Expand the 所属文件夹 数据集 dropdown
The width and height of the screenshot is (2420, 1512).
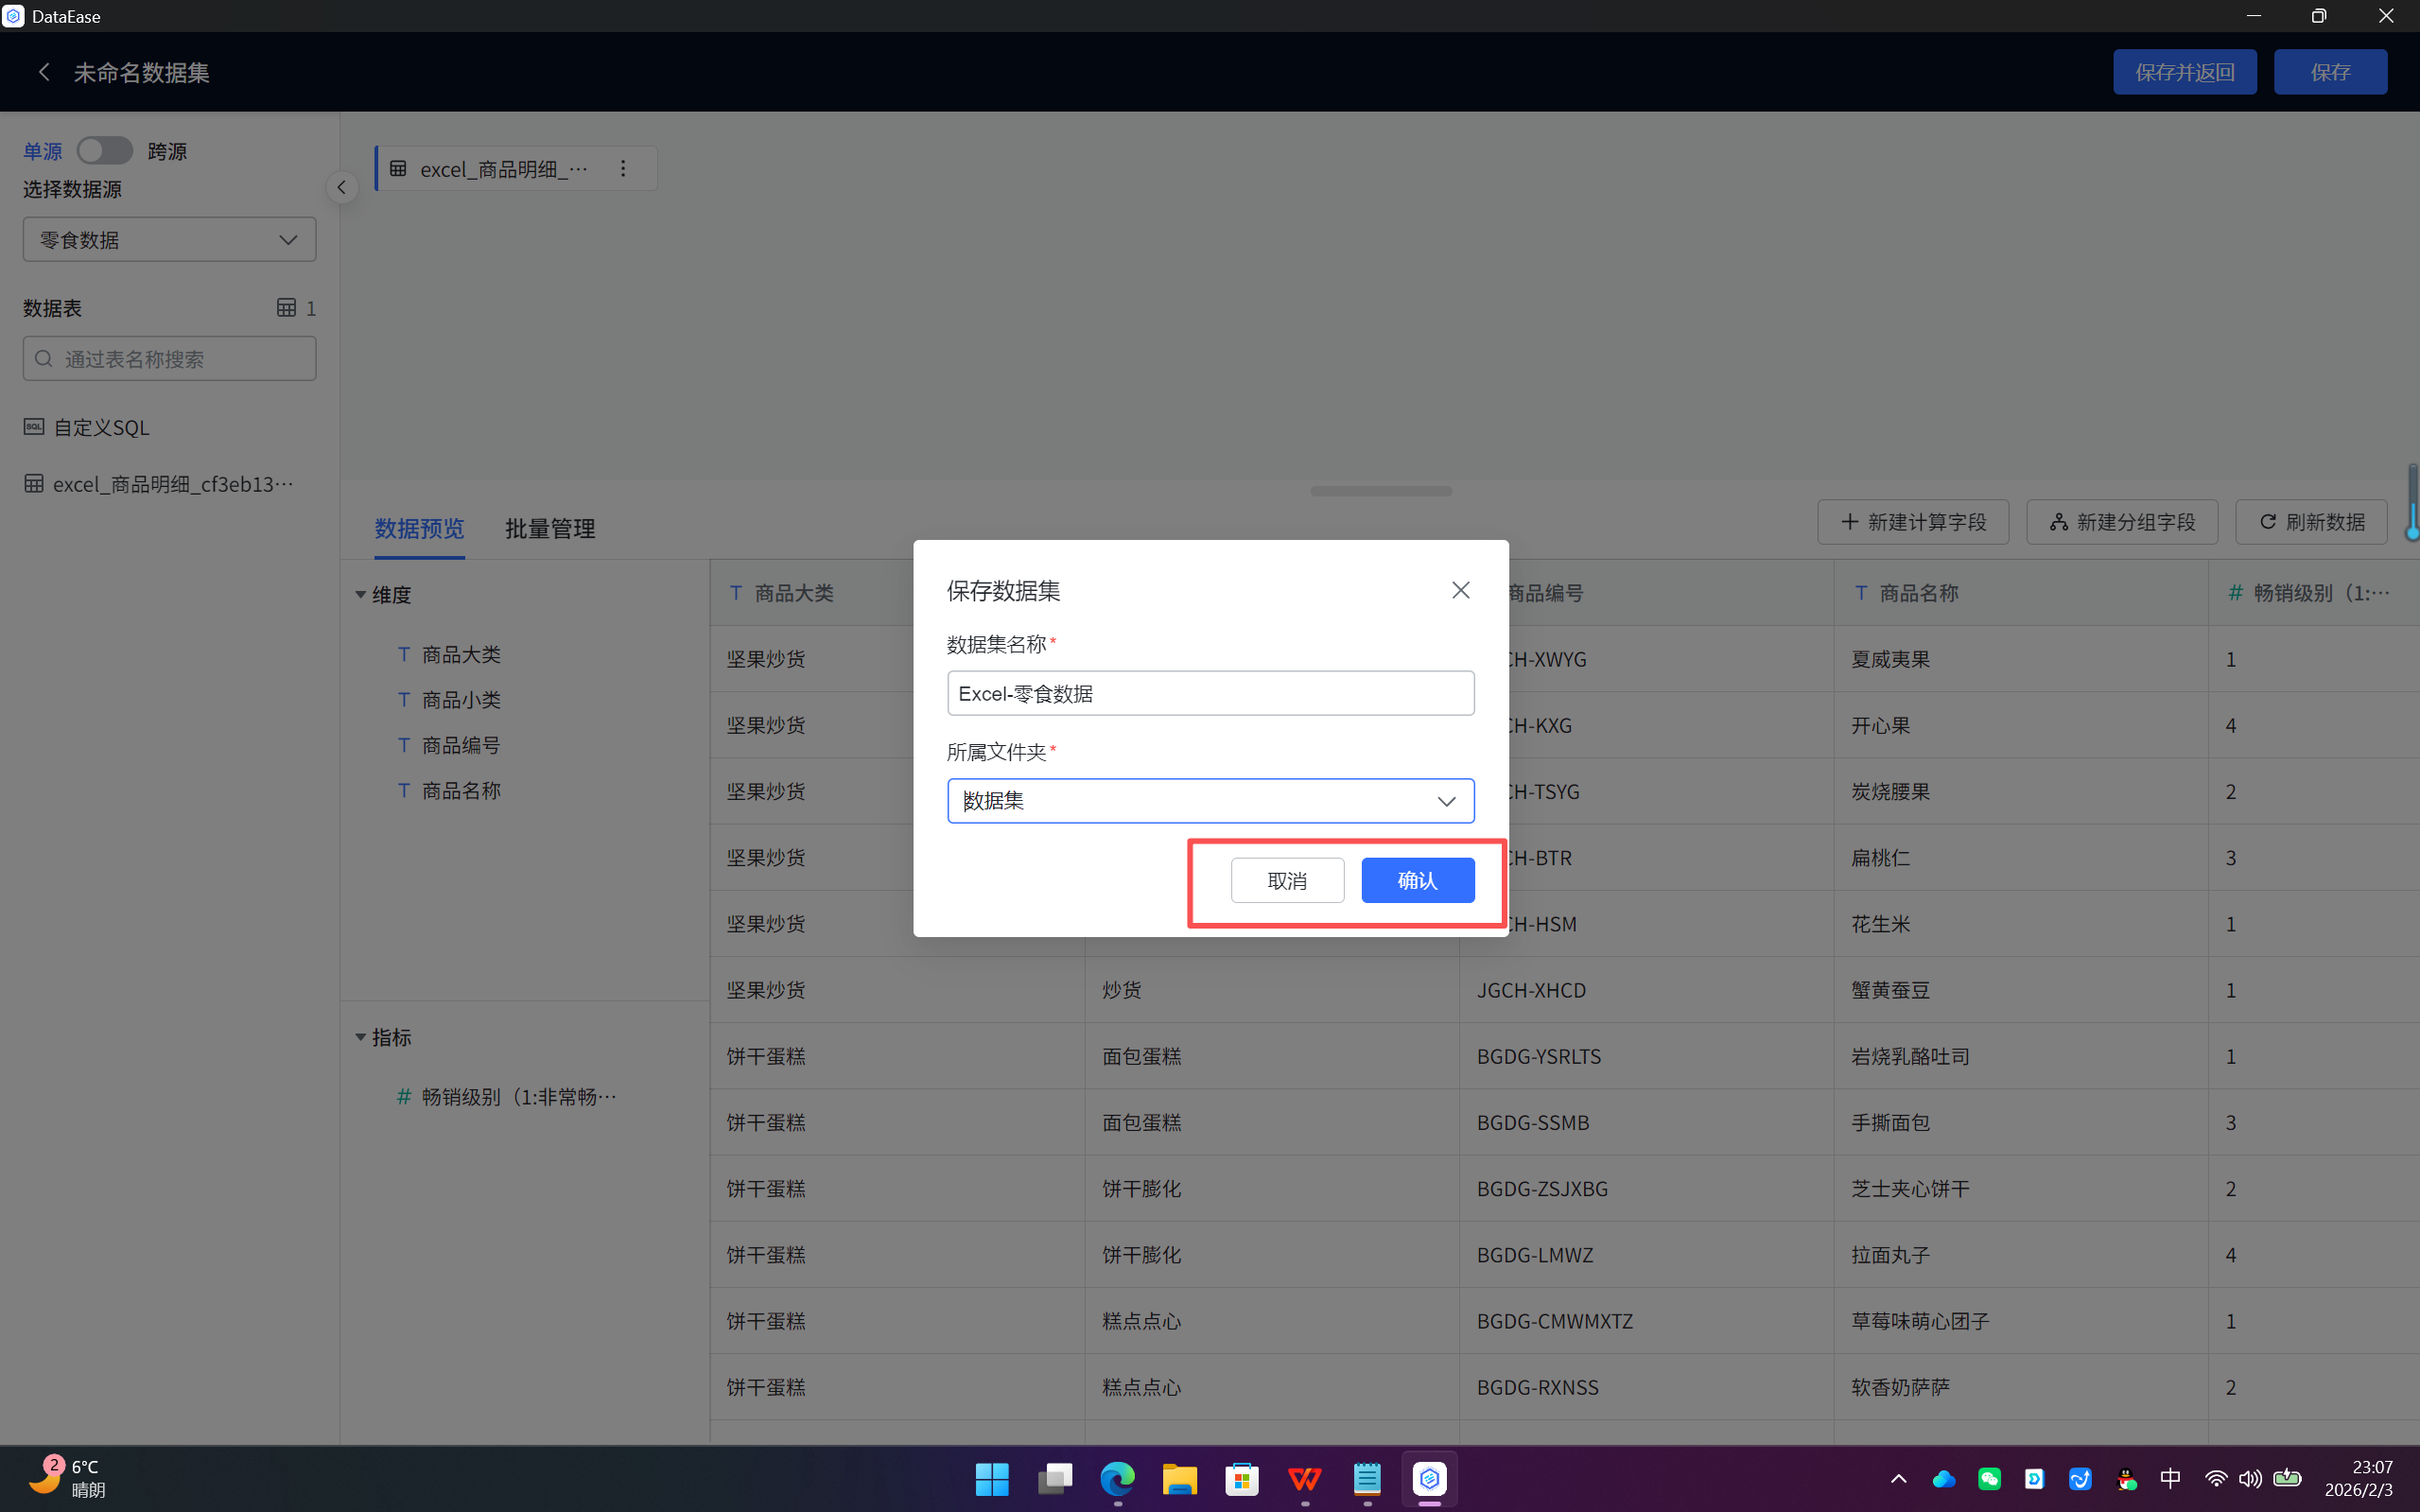coord(1210,801)
